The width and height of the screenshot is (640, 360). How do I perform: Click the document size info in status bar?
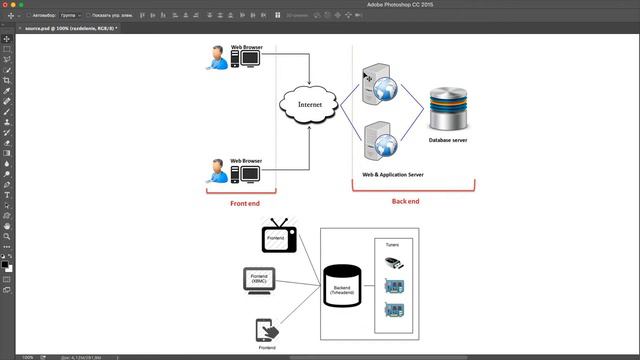(x=81, y=358)
